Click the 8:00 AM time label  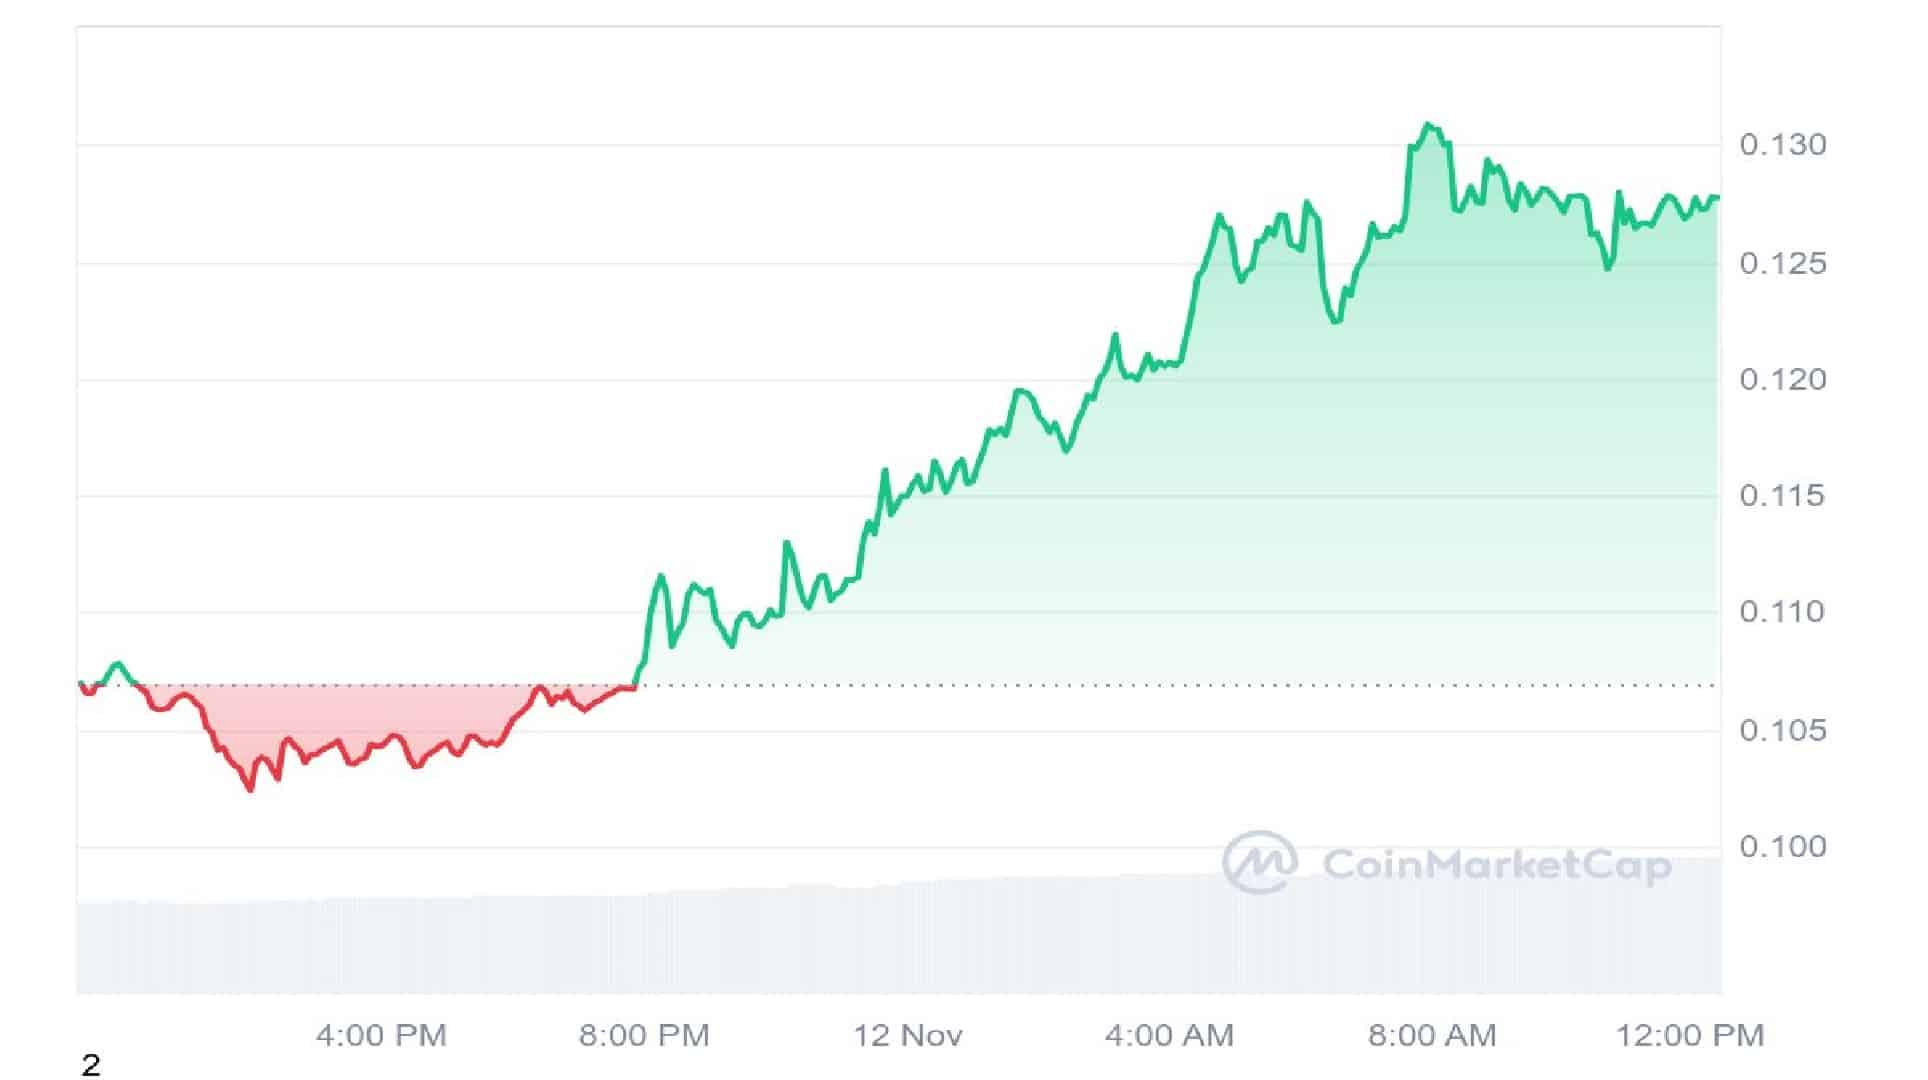pyautogui.click(x=1432, y=1036)
